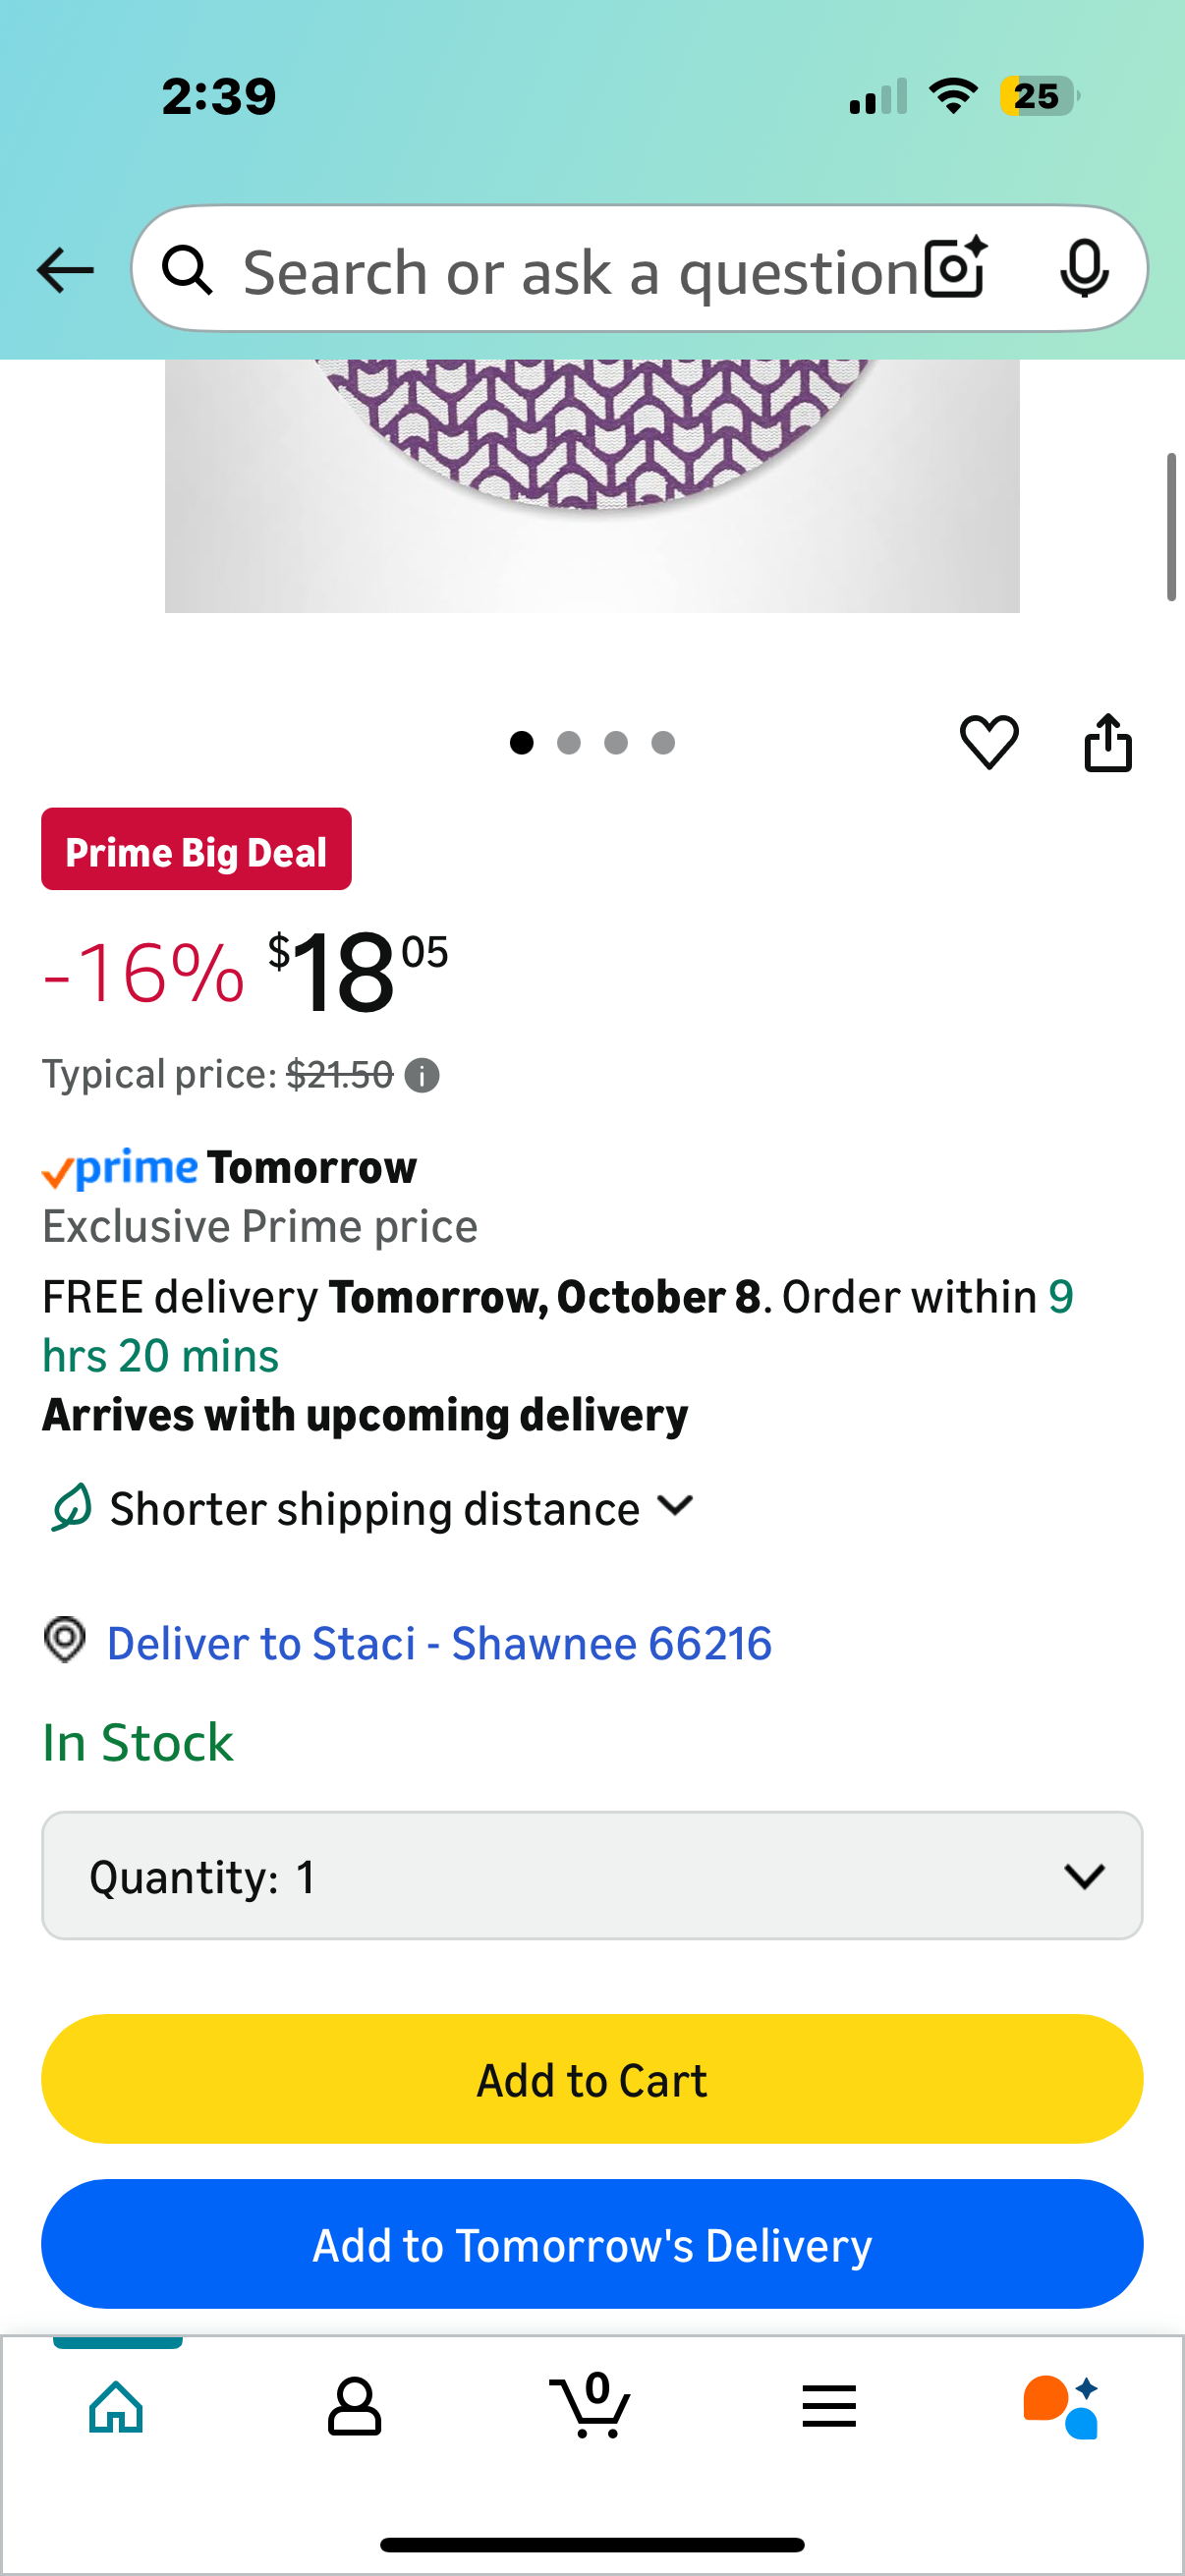Tap the share icon
Image resolution: width=1185 pixels, height=2576 pixels.
[x=1108, y=742]
